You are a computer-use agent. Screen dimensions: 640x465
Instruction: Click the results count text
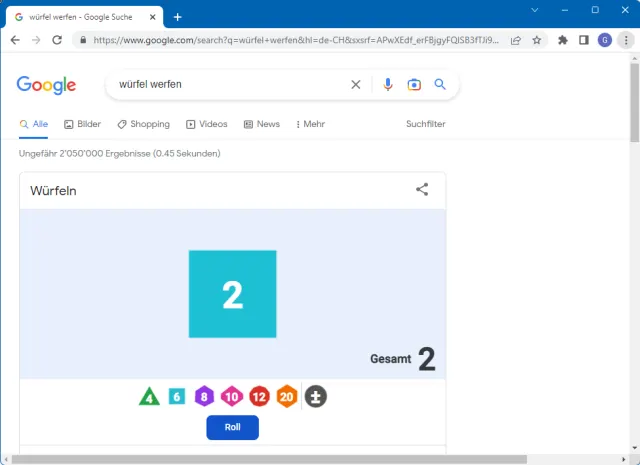(120, 154)
